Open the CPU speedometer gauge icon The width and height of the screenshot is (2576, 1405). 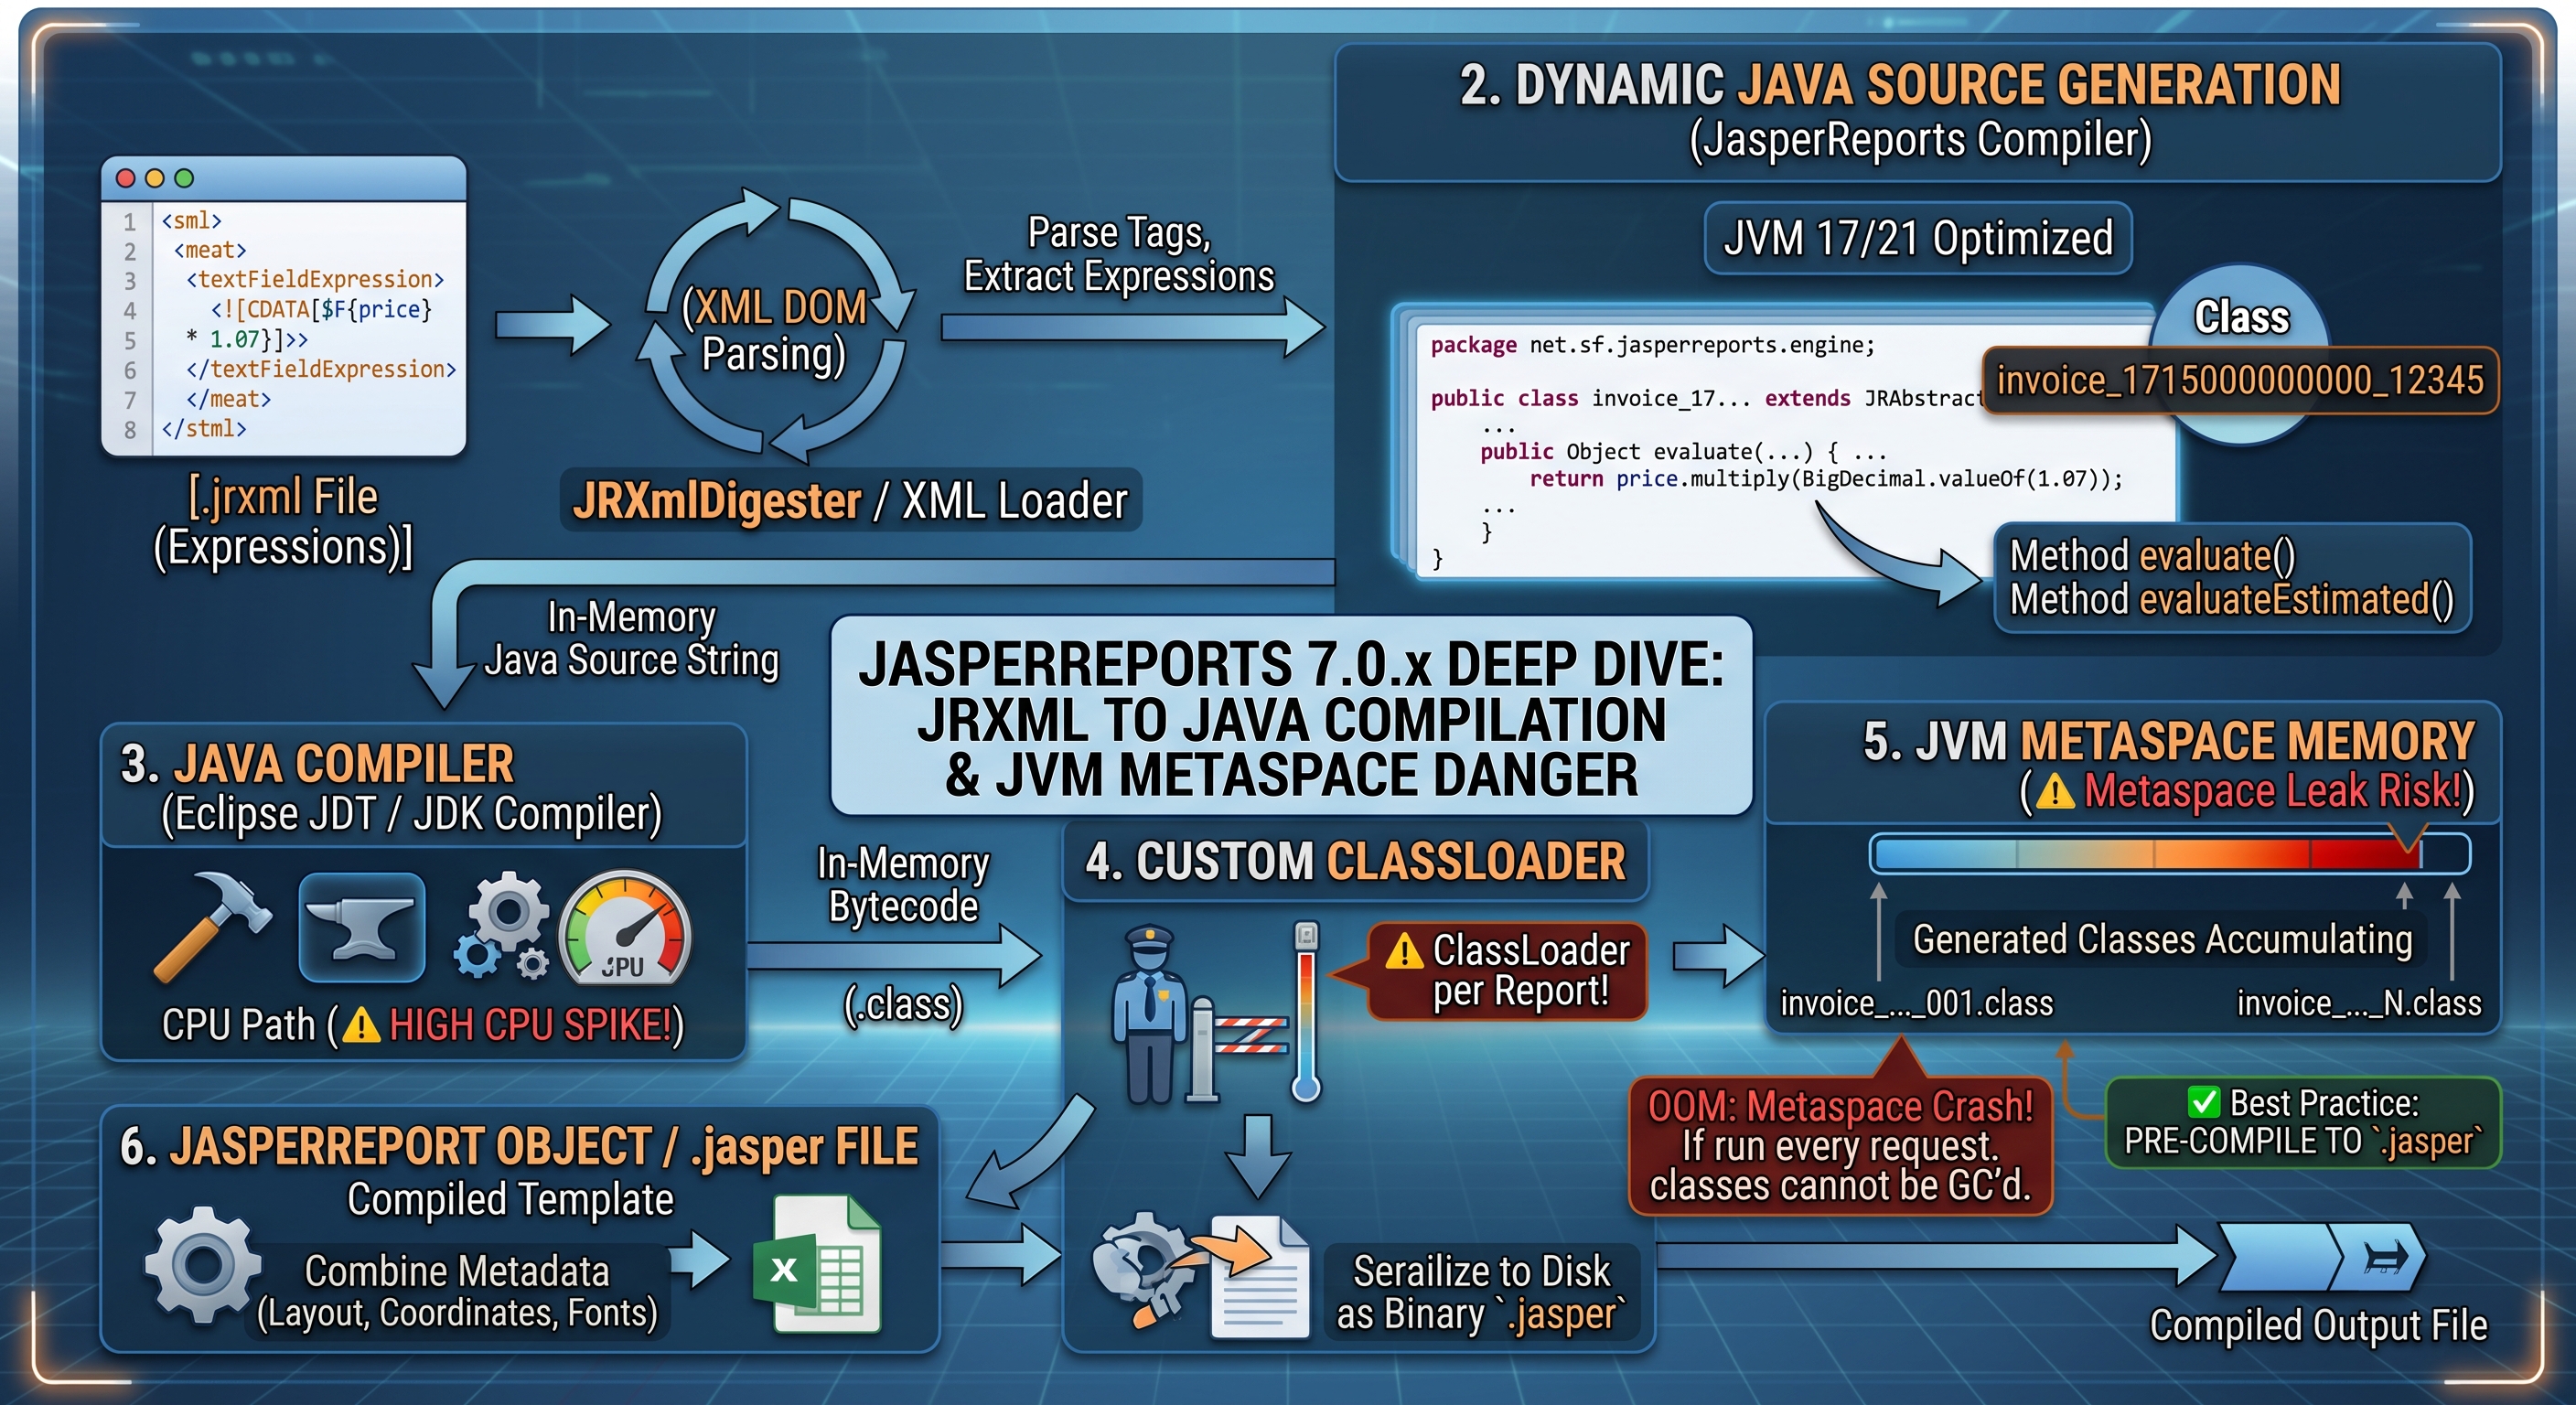(625, 927)
